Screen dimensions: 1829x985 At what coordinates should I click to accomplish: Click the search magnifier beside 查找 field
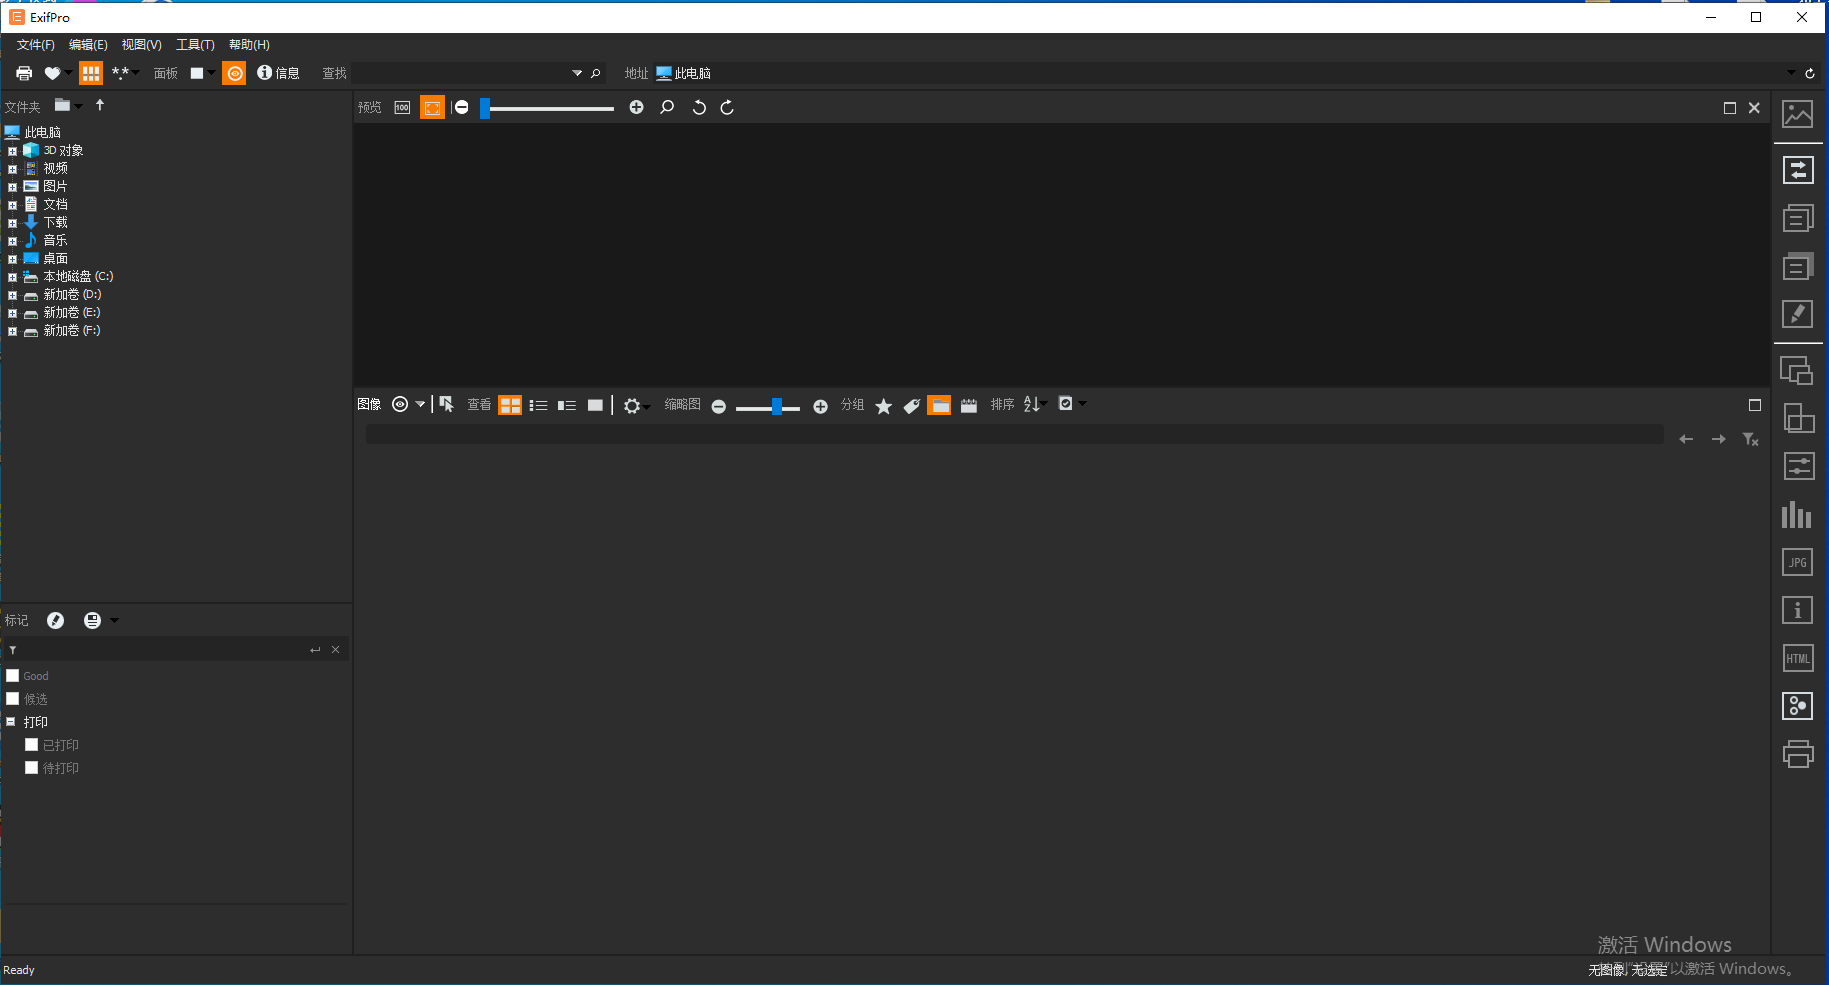coord(596,73)
